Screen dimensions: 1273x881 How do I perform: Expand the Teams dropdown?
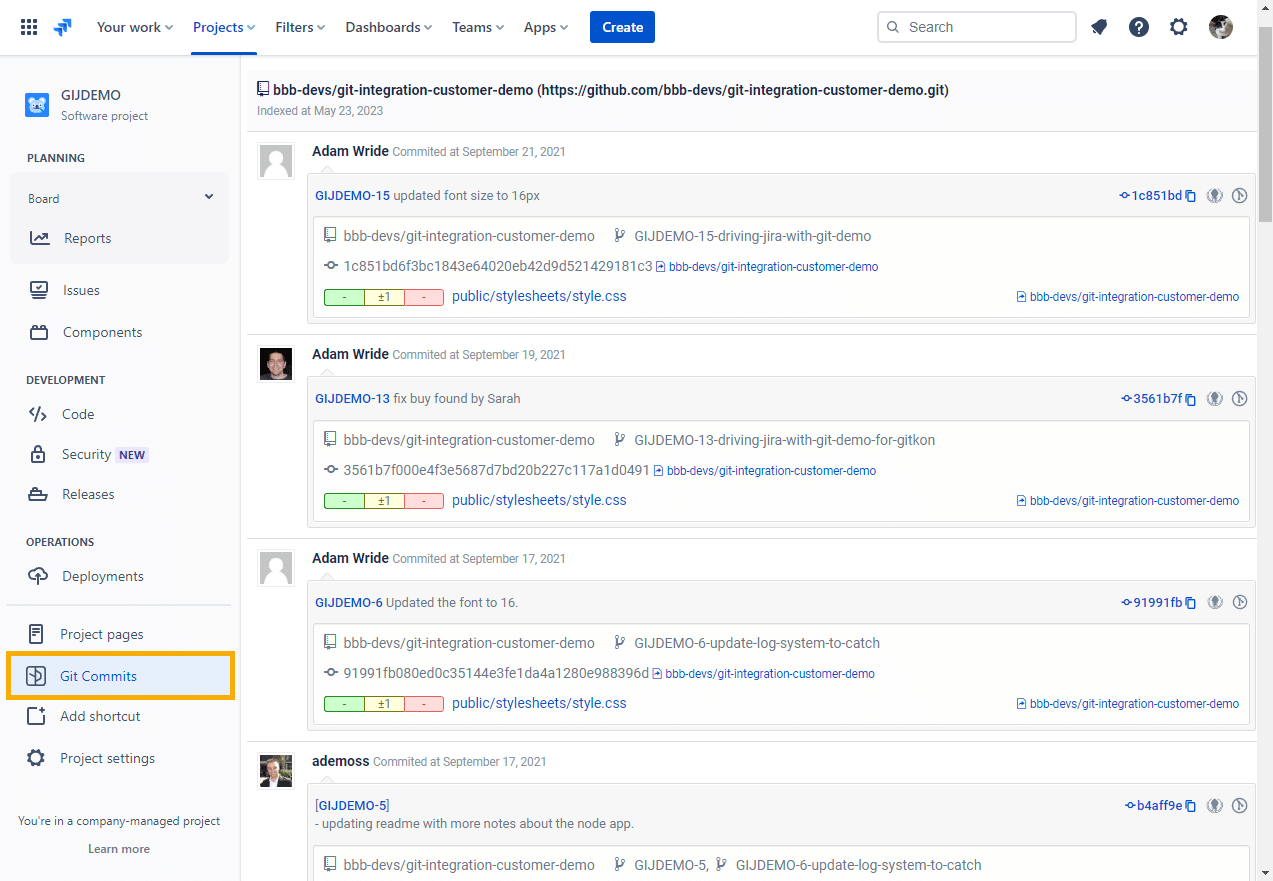478,27
